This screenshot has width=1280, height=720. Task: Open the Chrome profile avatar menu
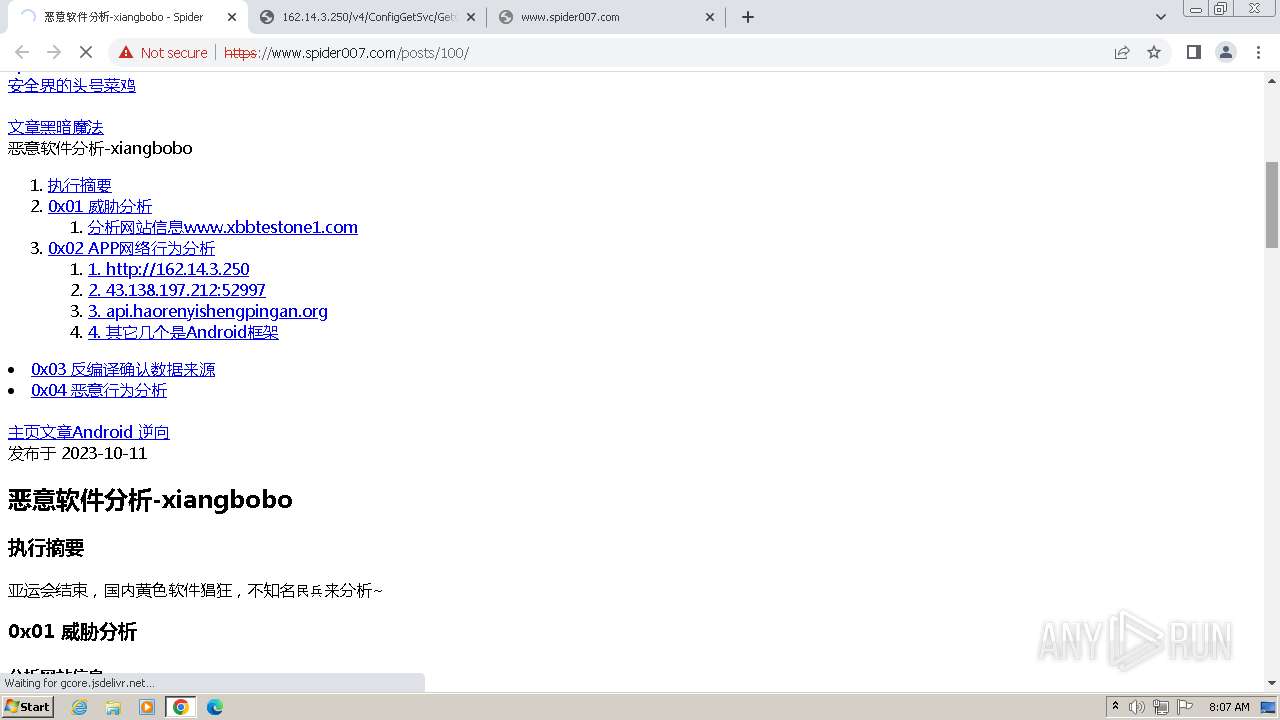point(1225,52)
